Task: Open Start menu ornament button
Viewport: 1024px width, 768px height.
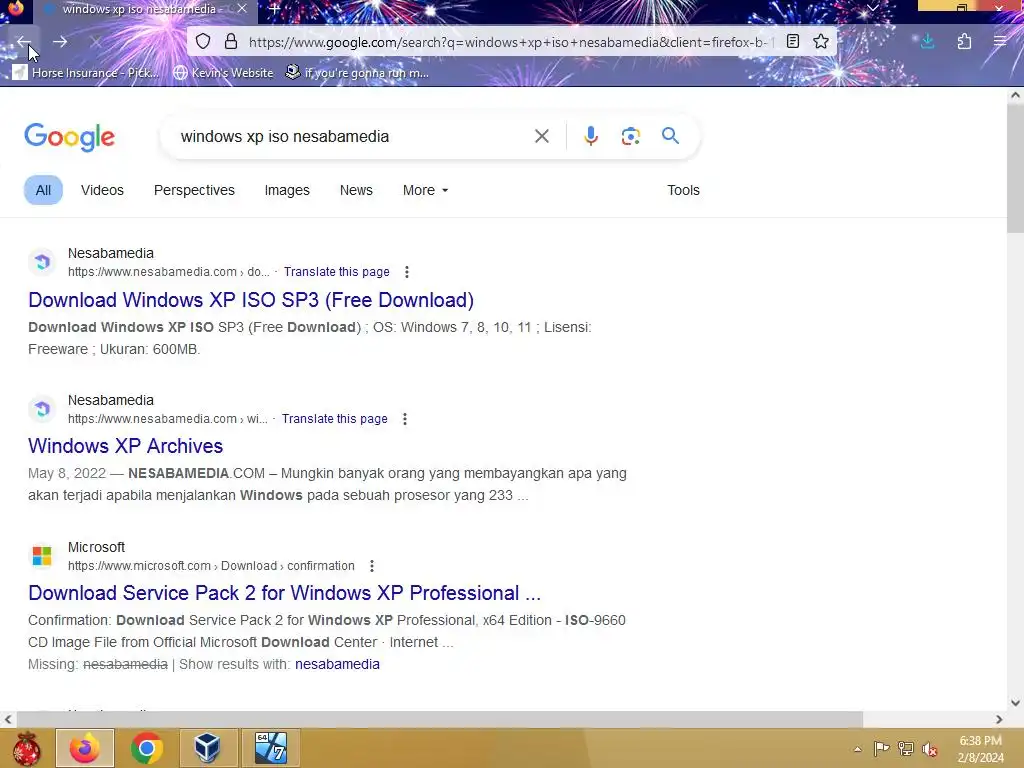Action: coord(26,748)
